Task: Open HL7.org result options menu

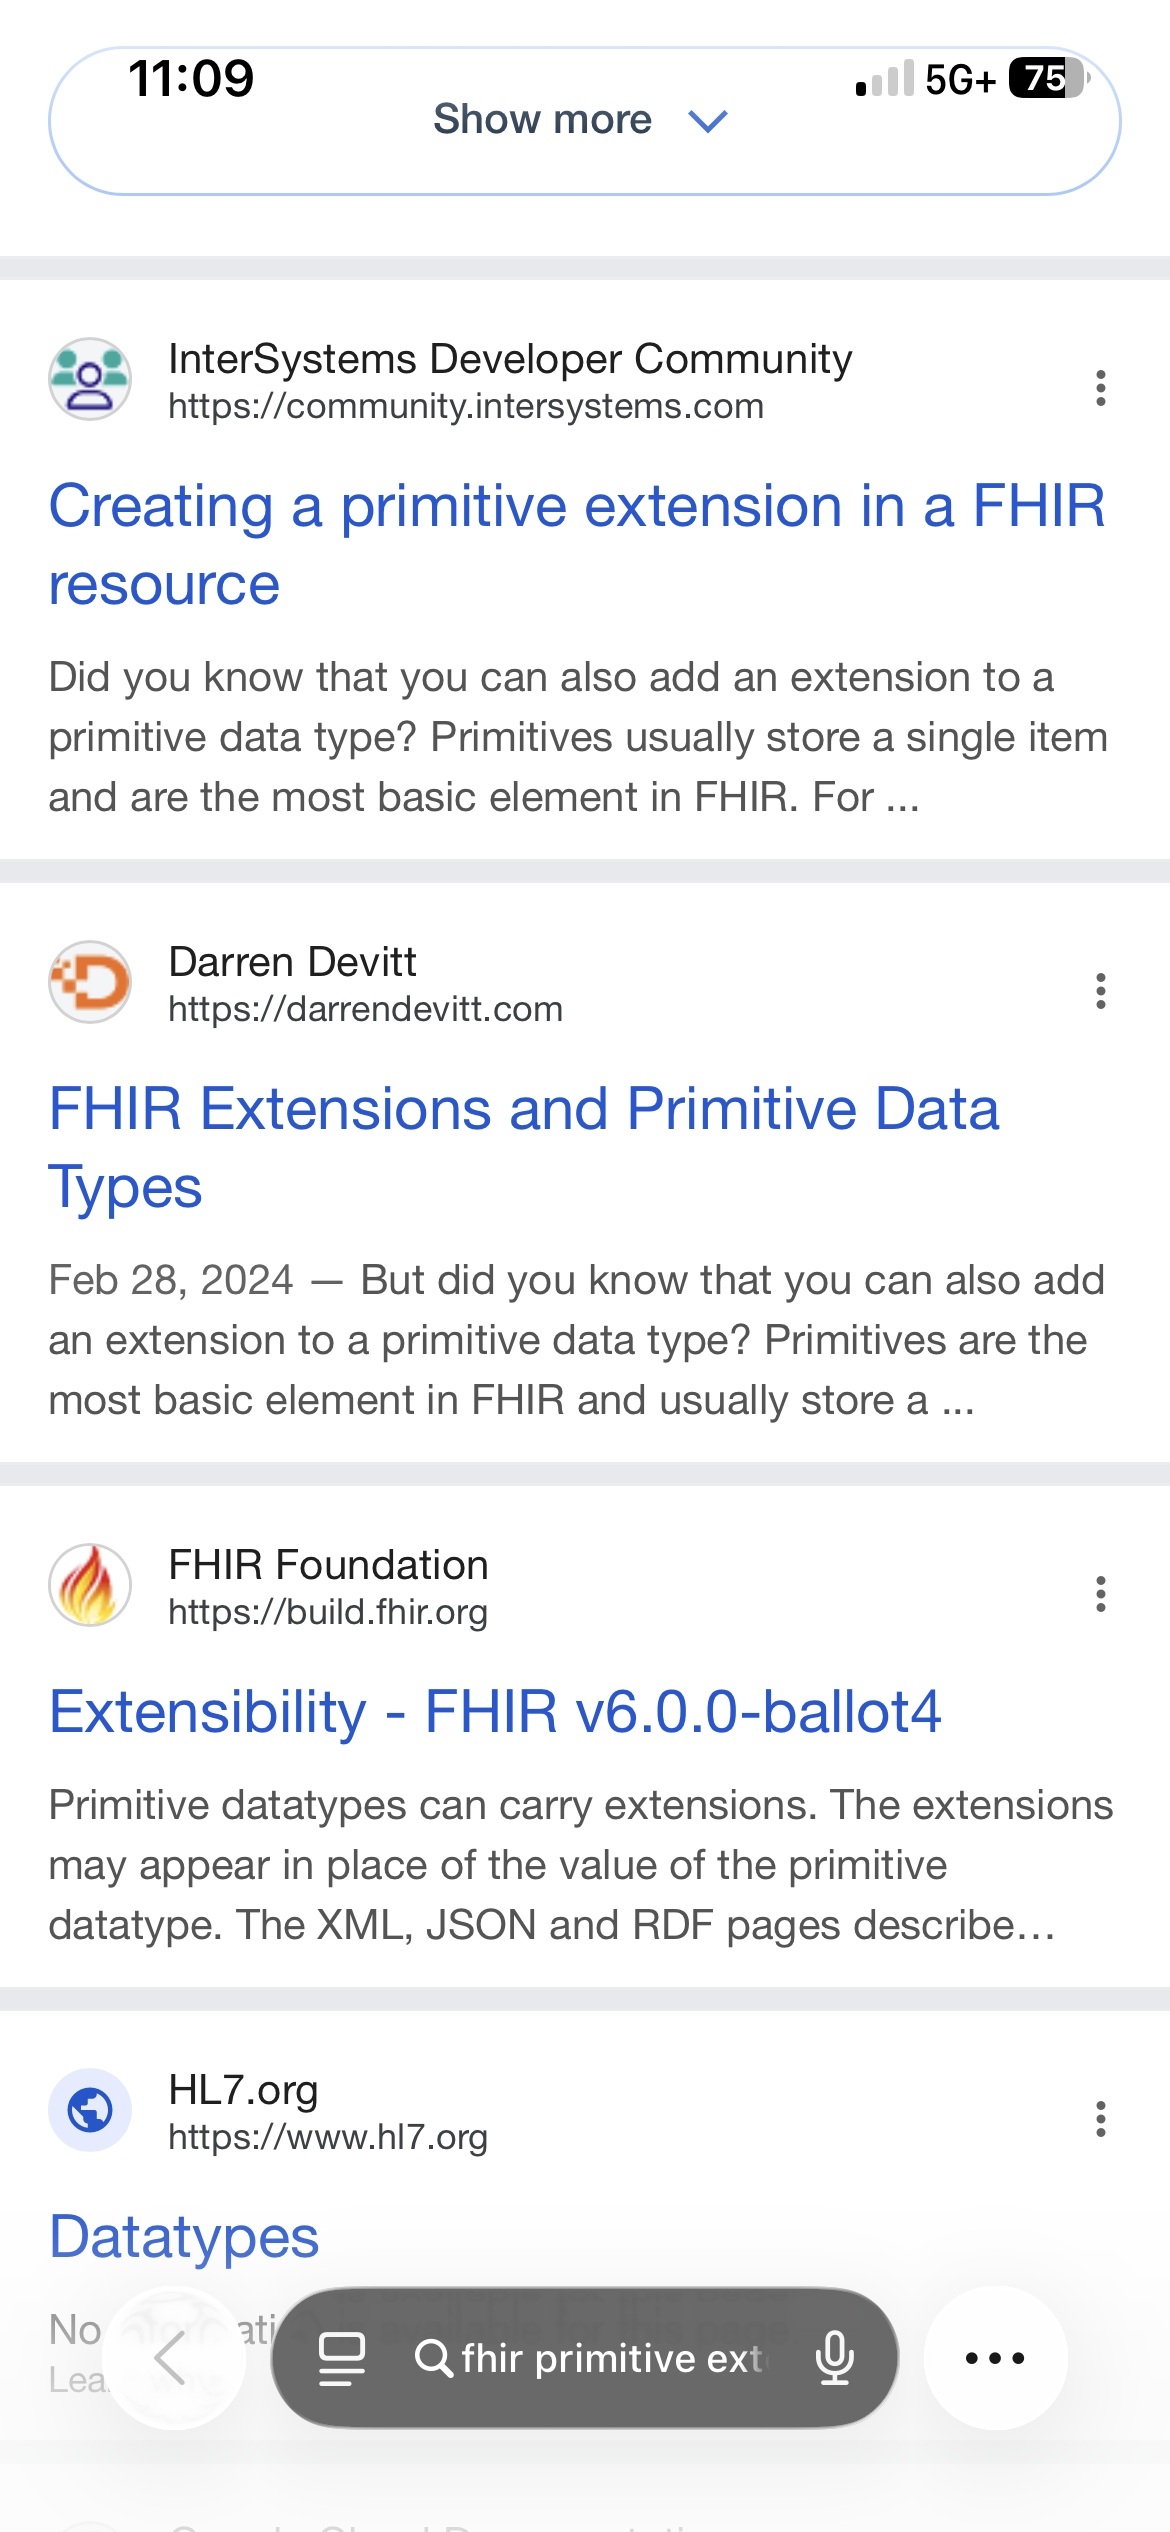Action: click(1100, 2119)
